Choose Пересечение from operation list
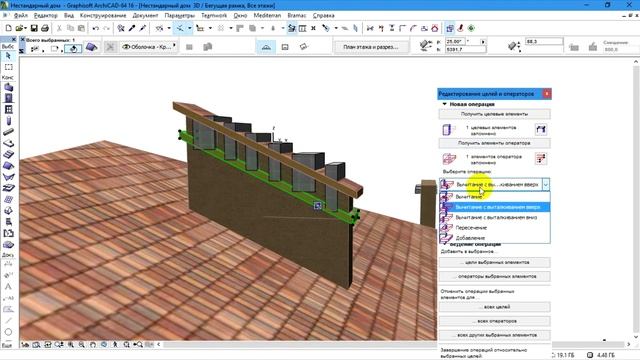The image size is (640, 360). pyautogui.click(x=495, y=227)
